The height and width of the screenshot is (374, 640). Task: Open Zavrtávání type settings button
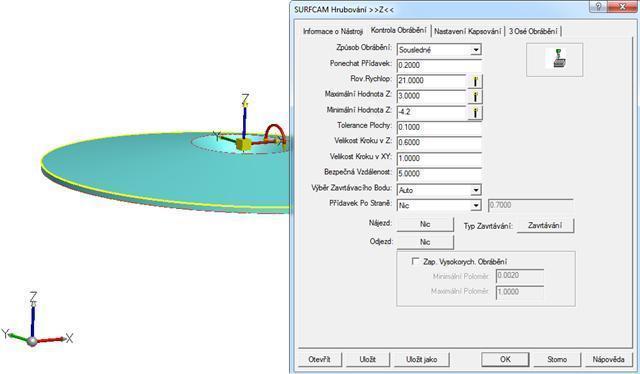[545, 225]
